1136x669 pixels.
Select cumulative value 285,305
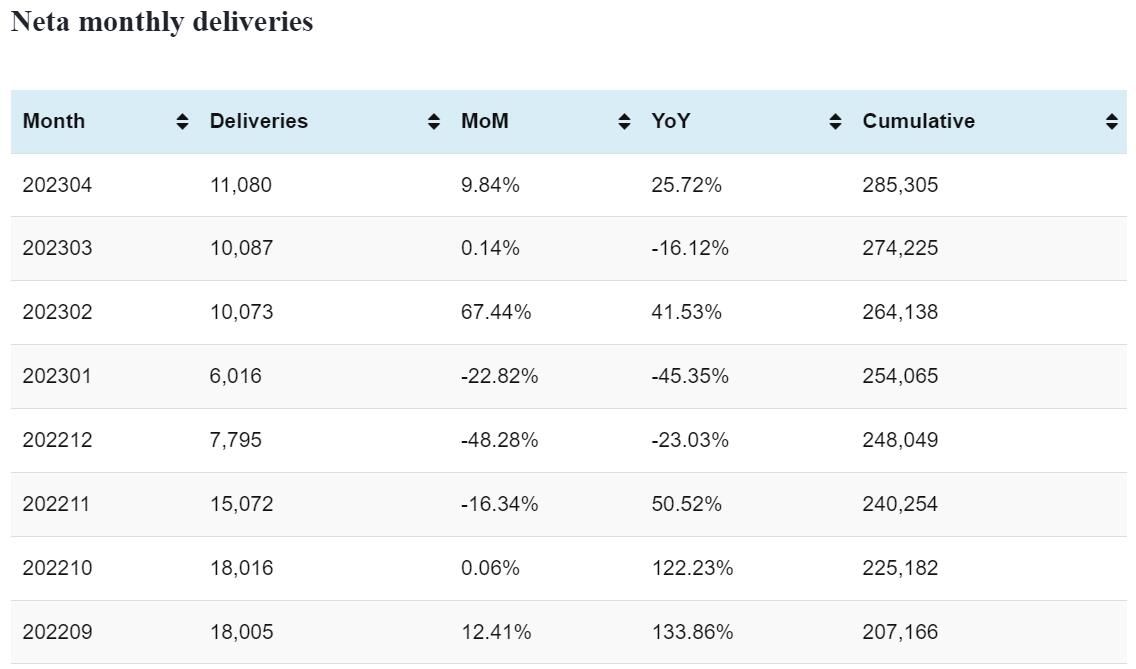point(900,185)
